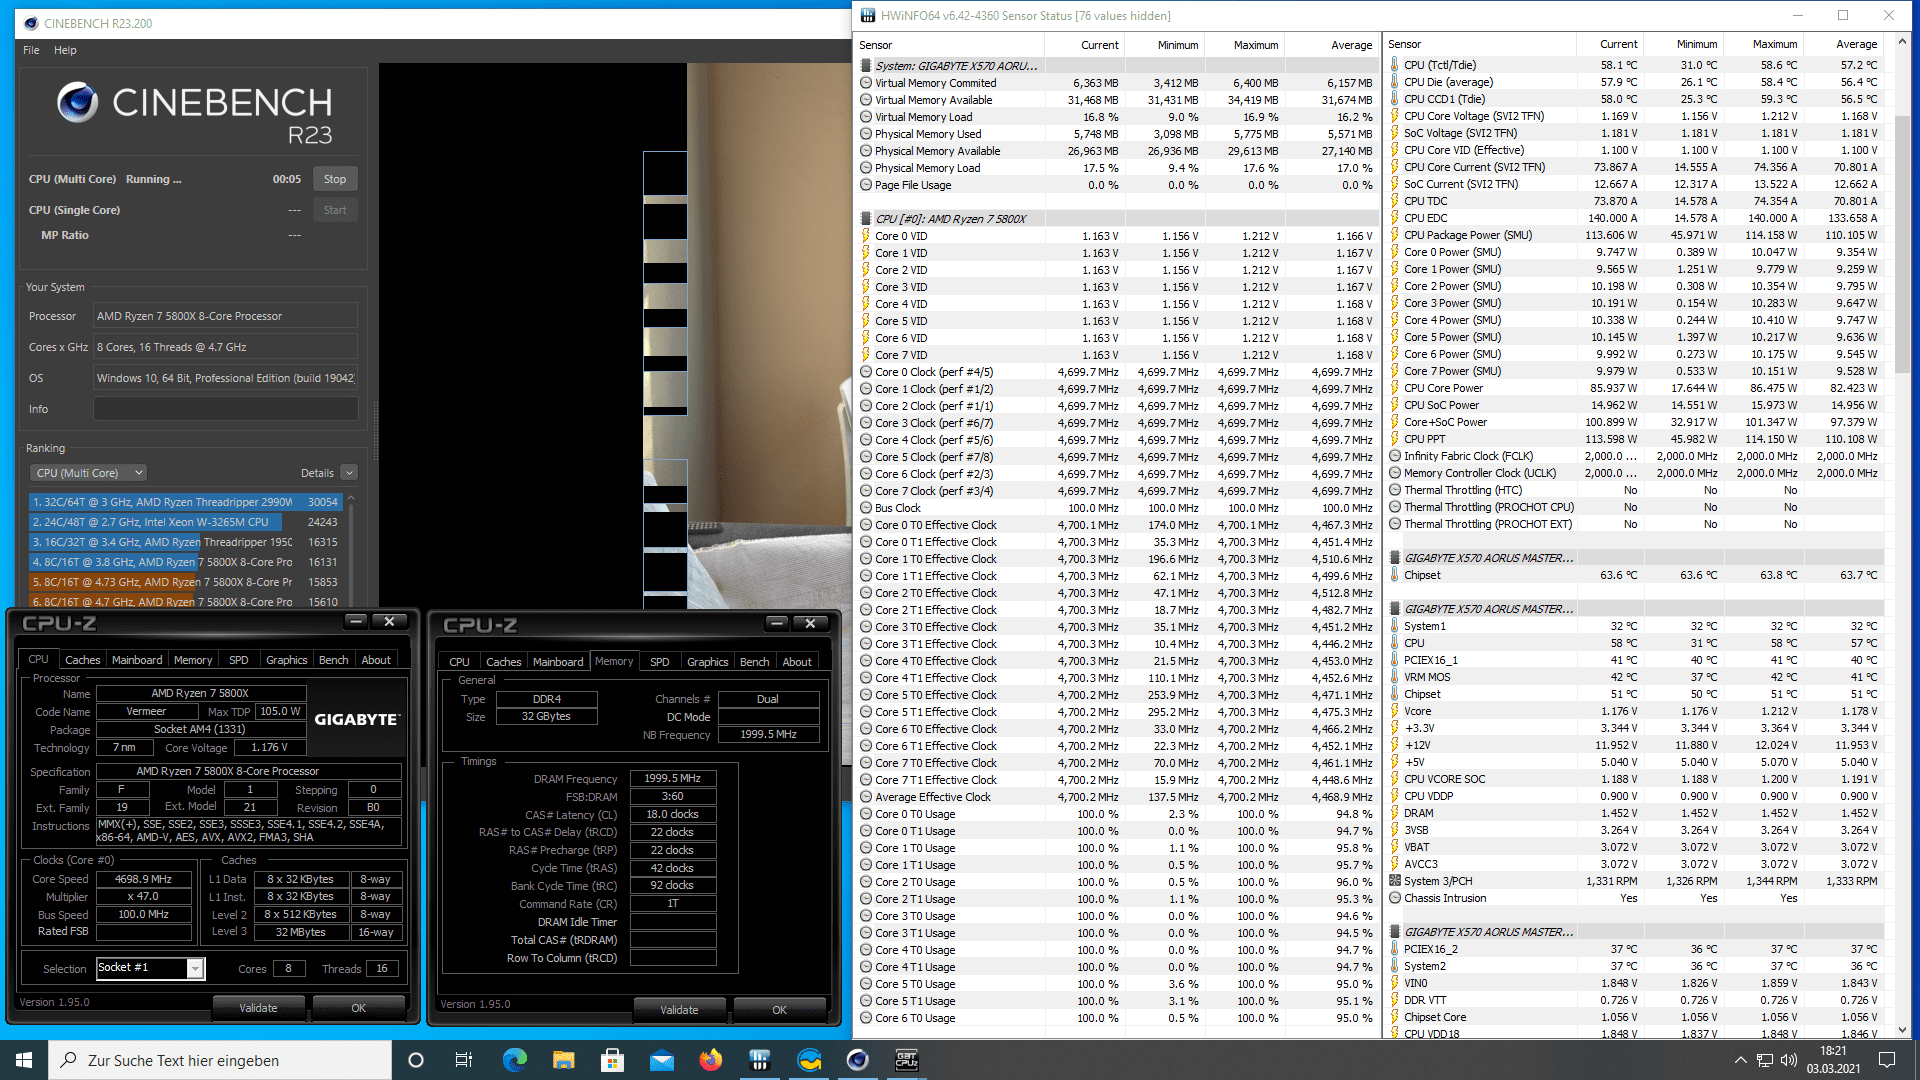
Task: Launch Microsoft Edge from the taskbar
Action: coord(514,1060)
